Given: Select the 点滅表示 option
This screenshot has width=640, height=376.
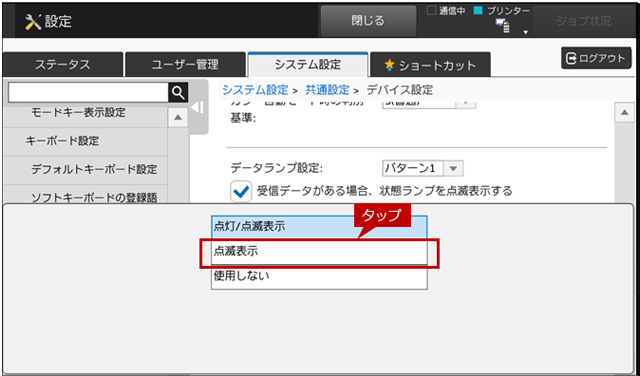Looking at the screenshot, I should (x=319, y=252).
